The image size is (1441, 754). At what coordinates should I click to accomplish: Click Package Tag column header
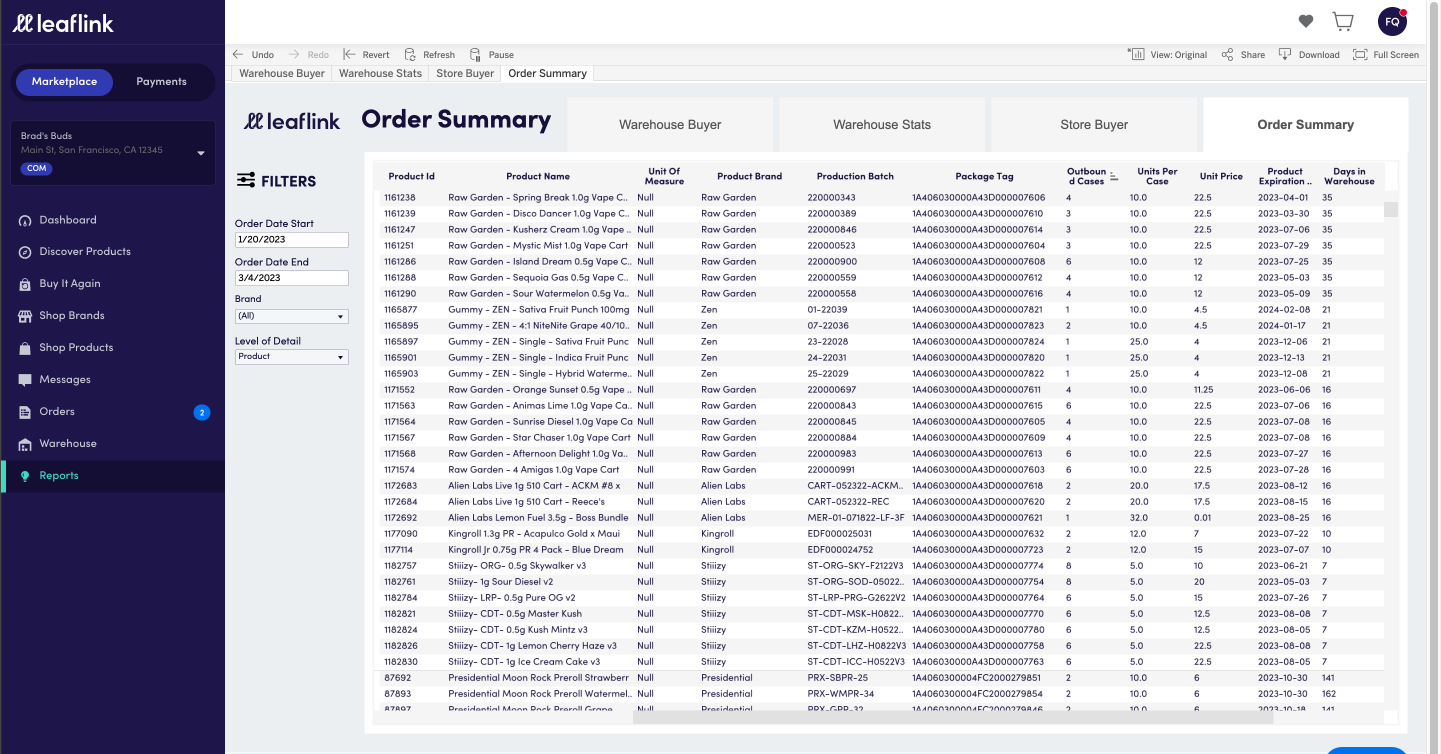coord(984,177)
